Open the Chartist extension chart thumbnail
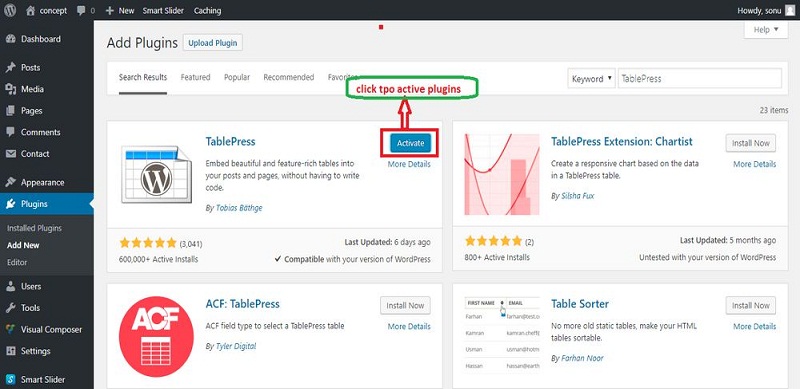 pyautogui.click(x=502, y=175)
